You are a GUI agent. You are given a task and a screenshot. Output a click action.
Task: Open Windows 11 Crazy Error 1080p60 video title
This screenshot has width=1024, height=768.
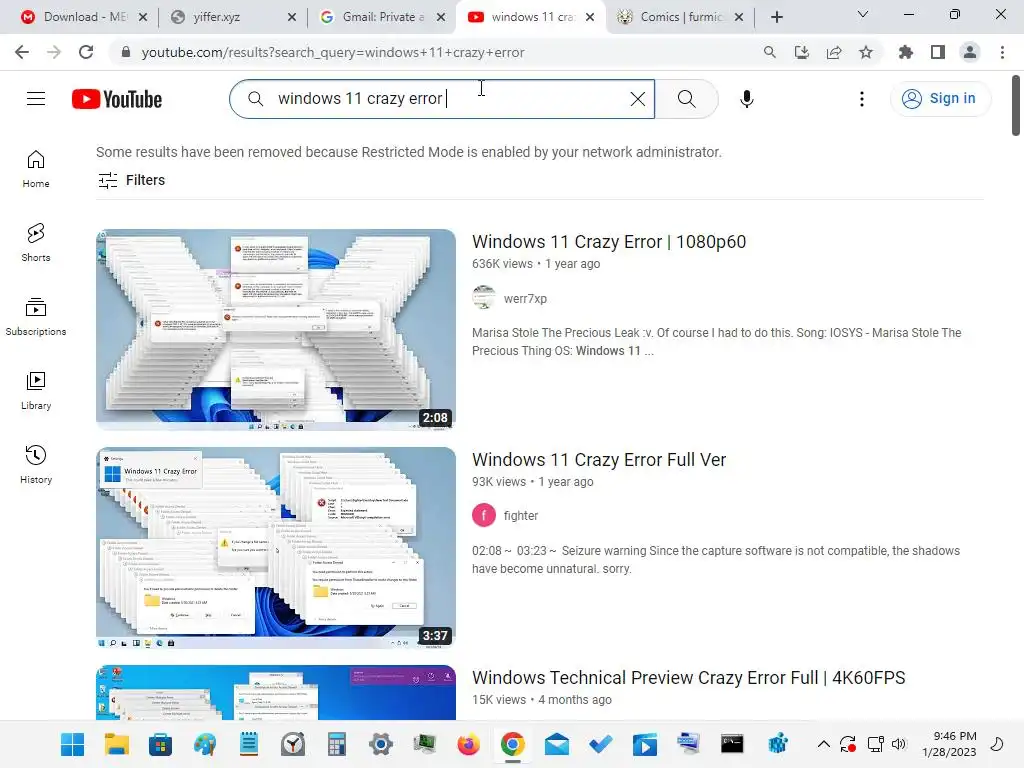pyautogui.click(x=609, y=242)
